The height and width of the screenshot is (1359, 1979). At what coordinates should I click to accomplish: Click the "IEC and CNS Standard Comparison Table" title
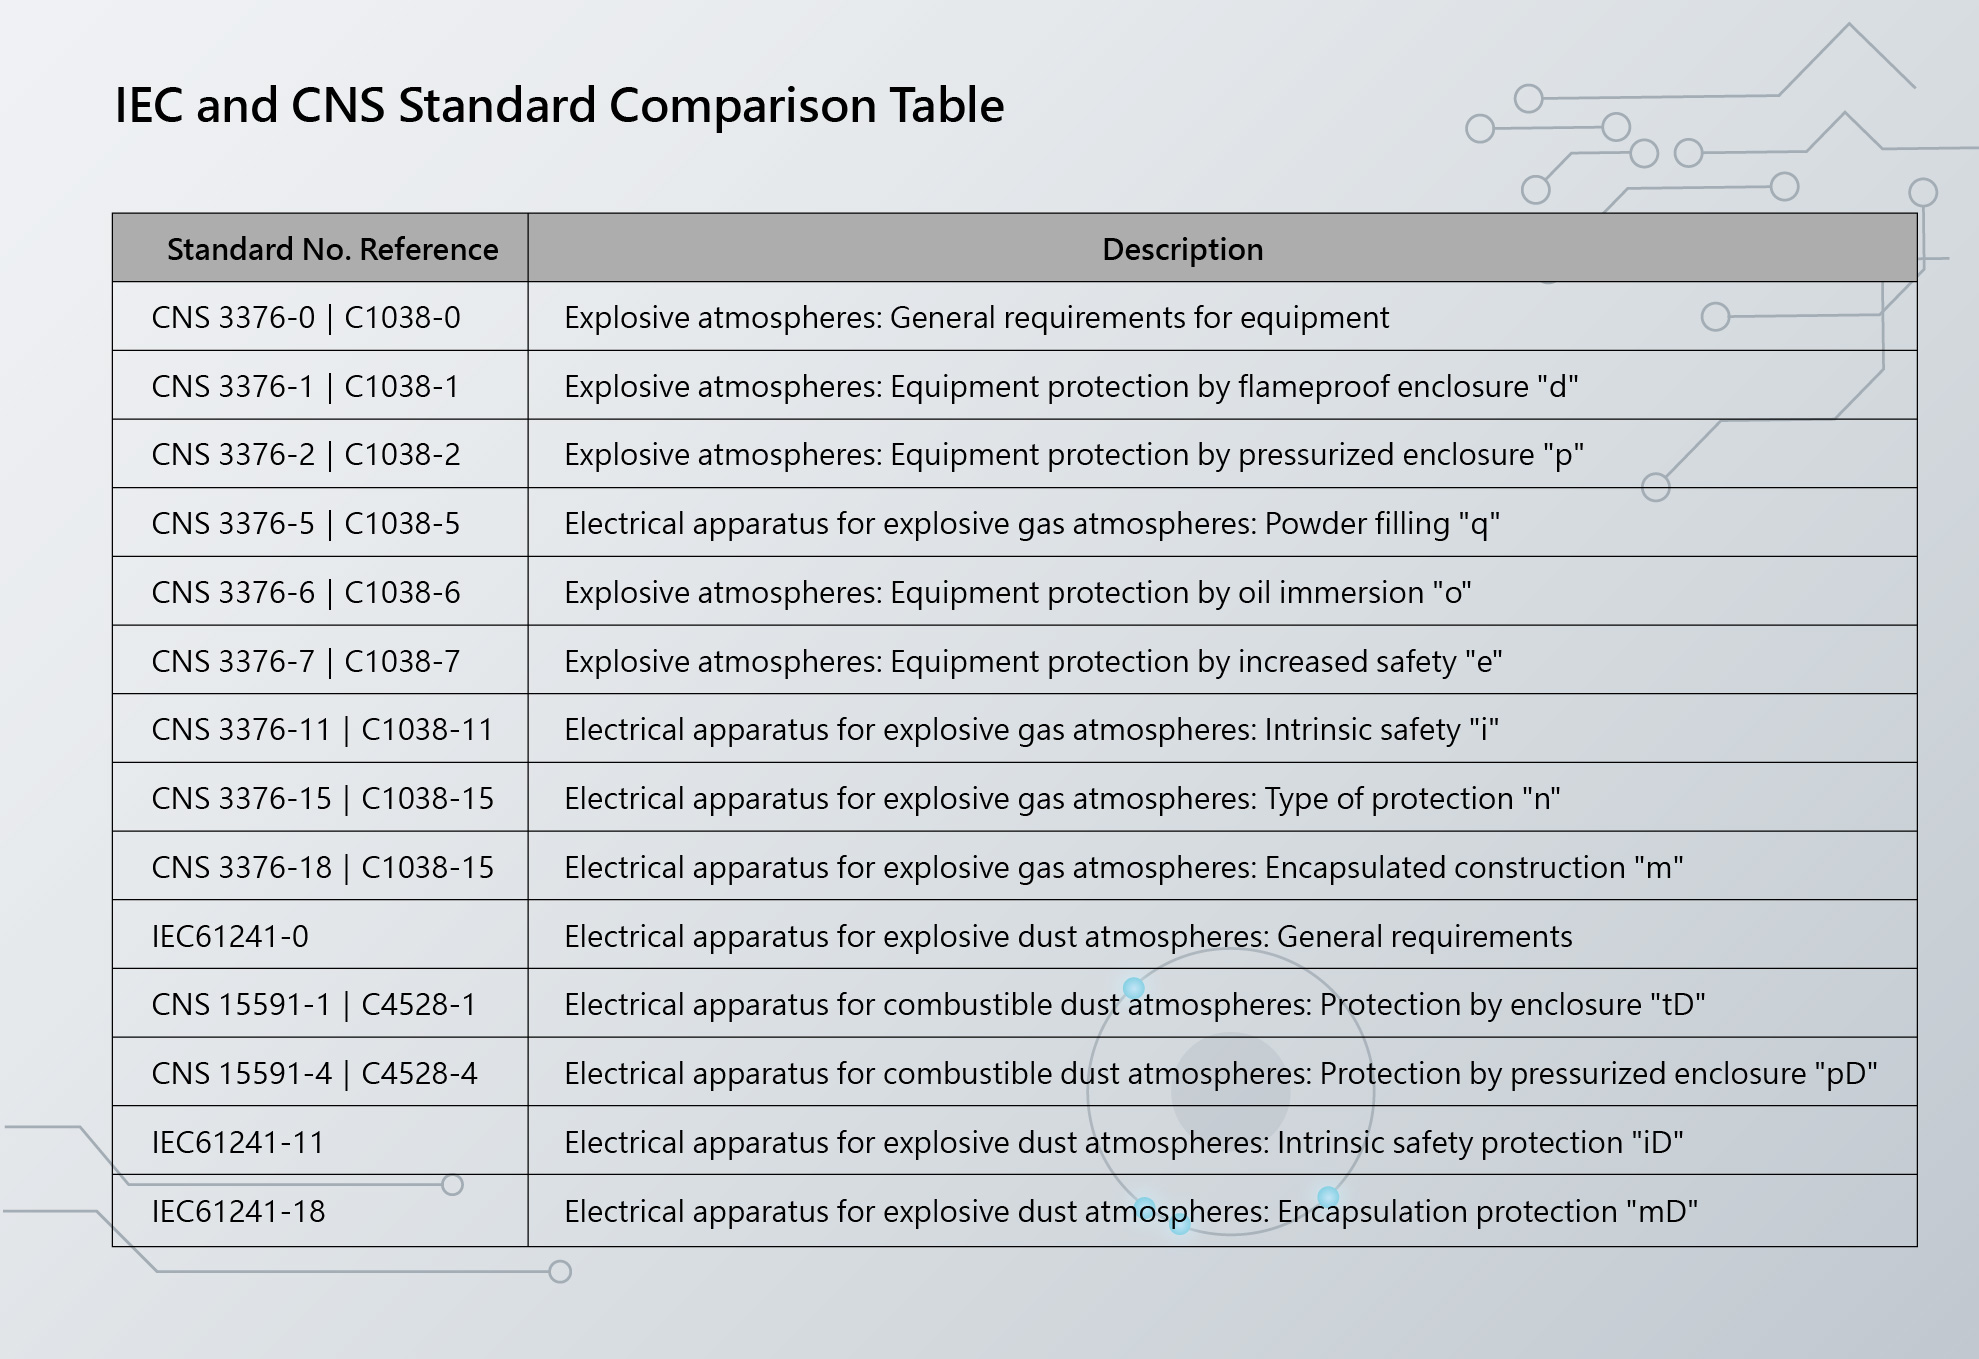(x=559, y=106)
